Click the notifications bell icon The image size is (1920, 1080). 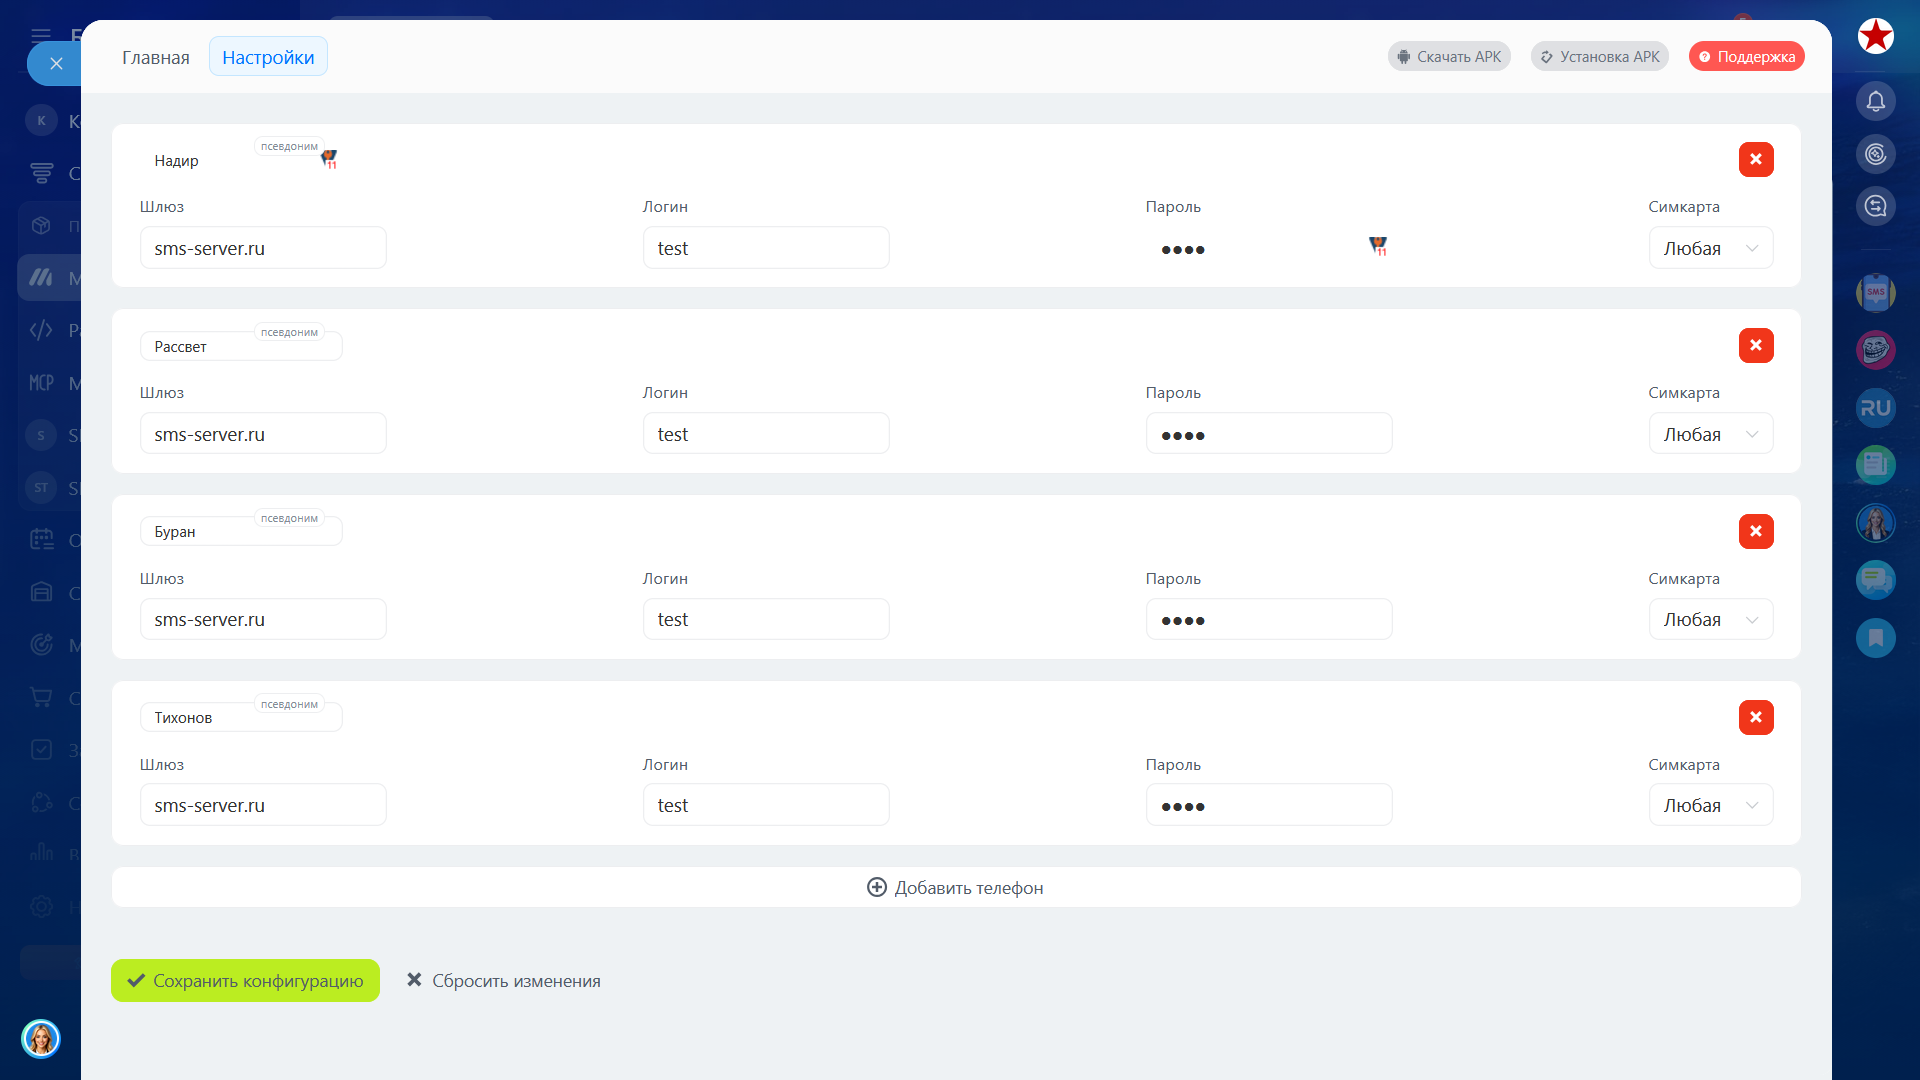pos(1875,101)
